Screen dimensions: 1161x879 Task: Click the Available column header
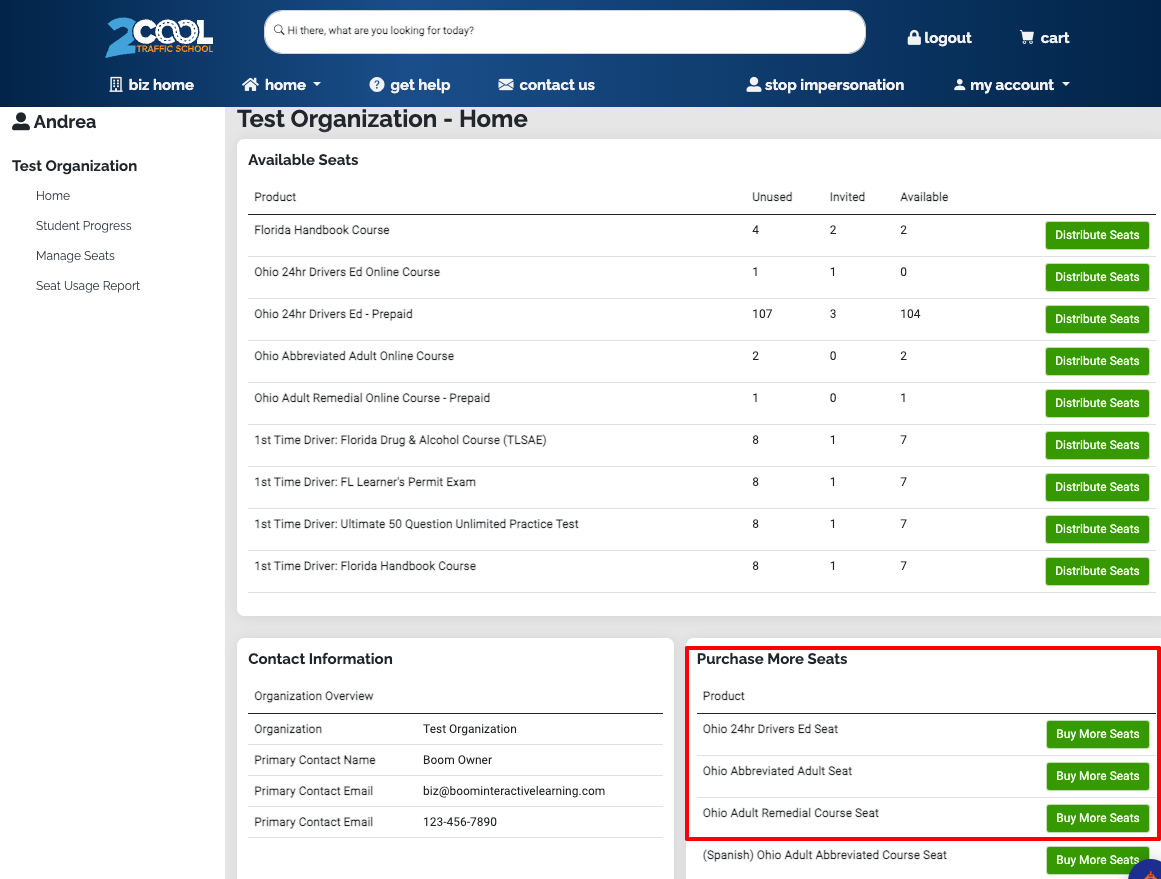click(x=924, y=197)
